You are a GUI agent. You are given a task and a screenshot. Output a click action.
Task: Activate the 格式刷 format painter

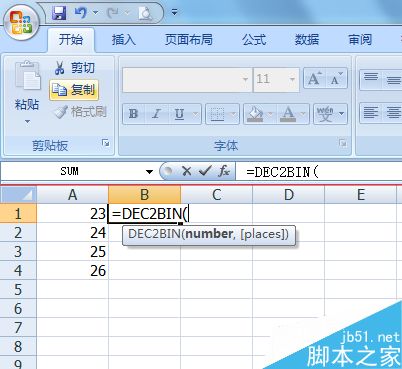pyautogui.click(x=80, y=112)
